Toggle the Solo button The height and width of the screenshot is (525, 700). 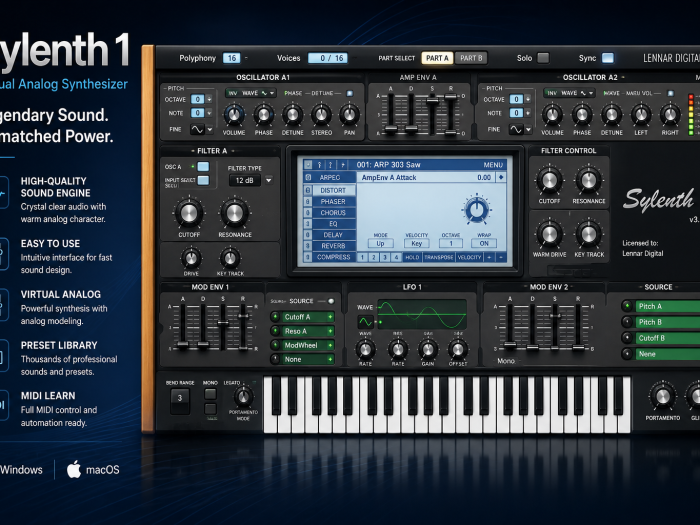point(543,58)
